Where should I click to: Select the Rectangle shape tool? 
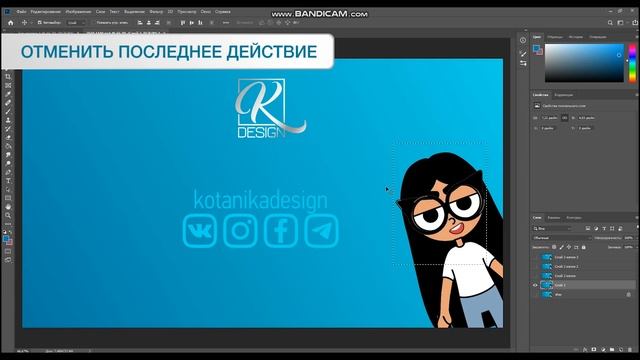8,198
